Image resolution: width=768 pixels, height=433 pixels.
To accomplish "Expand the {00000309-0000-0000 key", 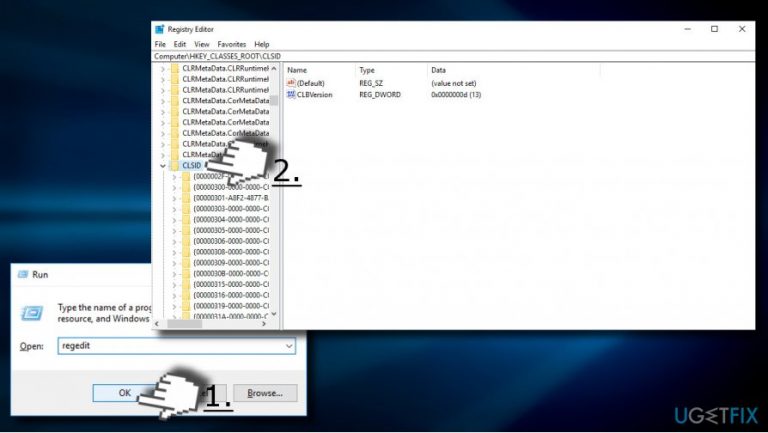I will click(174, 263).
